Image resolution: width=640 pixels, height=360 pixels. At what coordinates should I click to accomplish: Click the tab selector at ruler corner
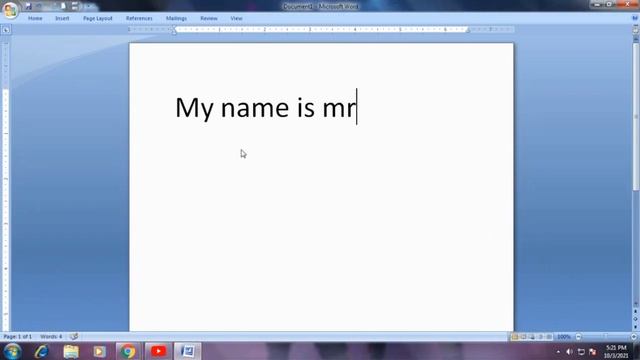pos(6,29)
